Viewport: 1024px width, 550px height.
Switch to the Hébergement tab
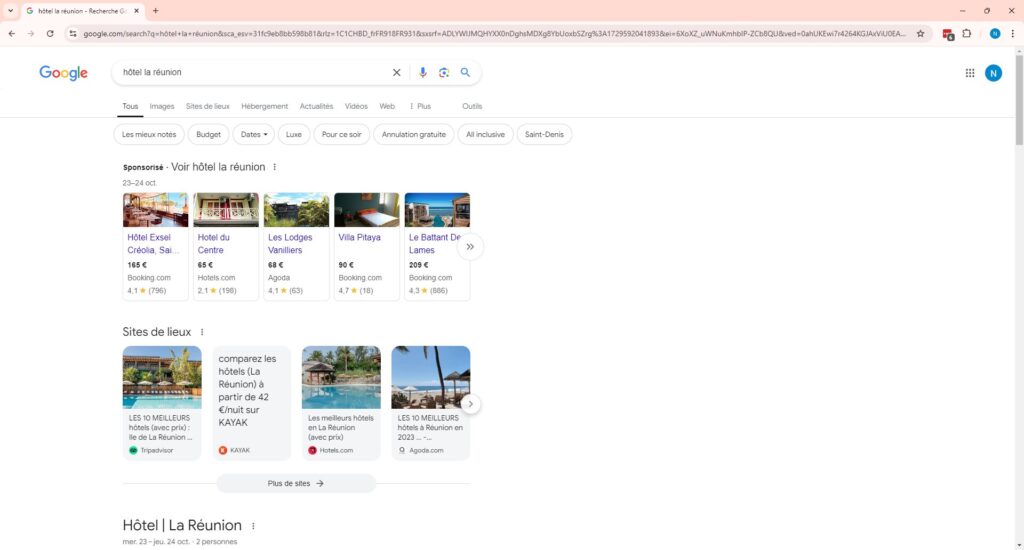[264, 106]
